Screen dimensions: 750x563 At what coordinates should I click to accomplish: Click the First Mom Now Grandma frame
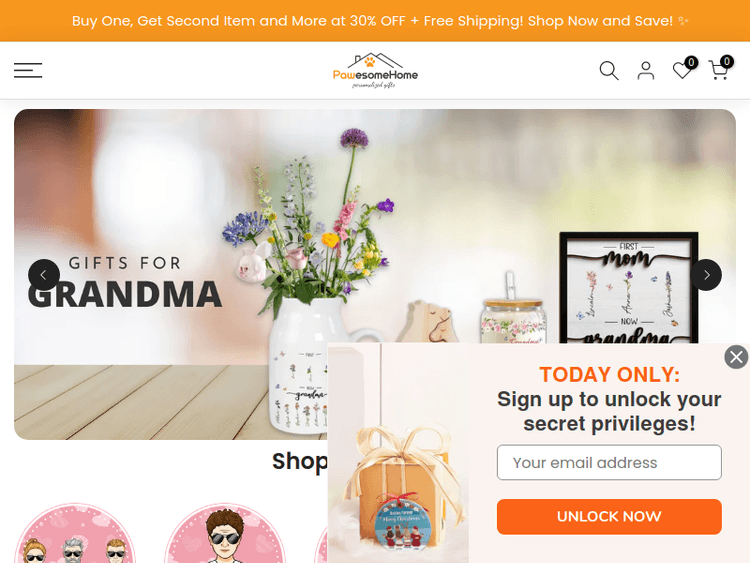pyautogui.click(x=629, y=288)
